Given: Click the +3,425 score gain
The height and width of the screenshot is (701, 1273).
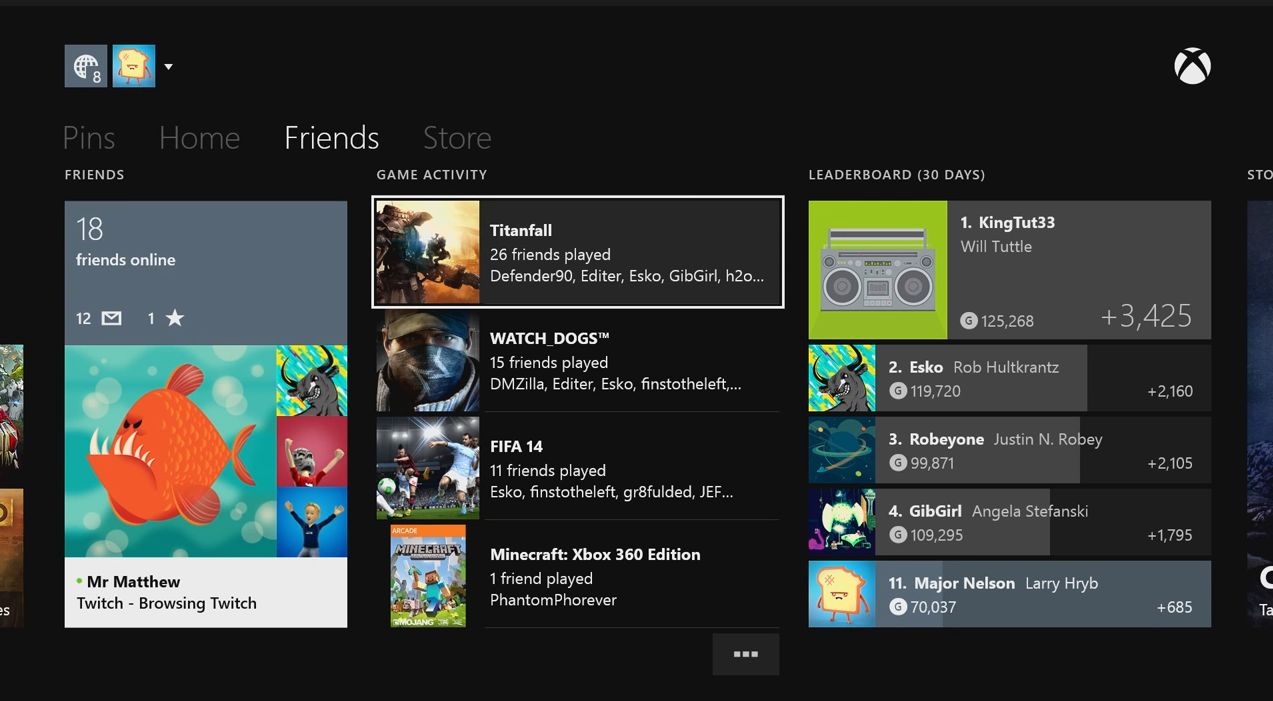Looking at the screenshot, I should (x=1146, y=316).
